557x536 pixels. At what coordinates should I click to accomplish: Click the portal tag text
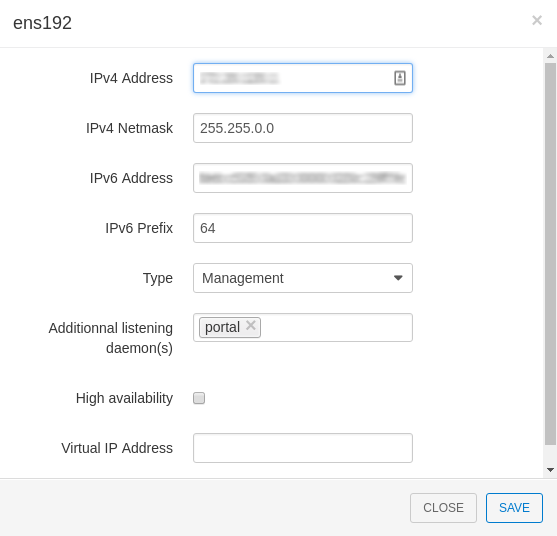222,327
